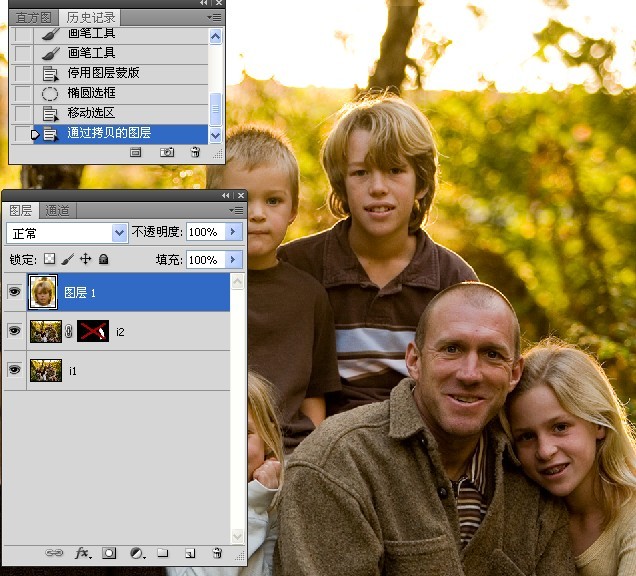Switch to the 直方图 tab

pyautogui.click(x=33, y=18)
